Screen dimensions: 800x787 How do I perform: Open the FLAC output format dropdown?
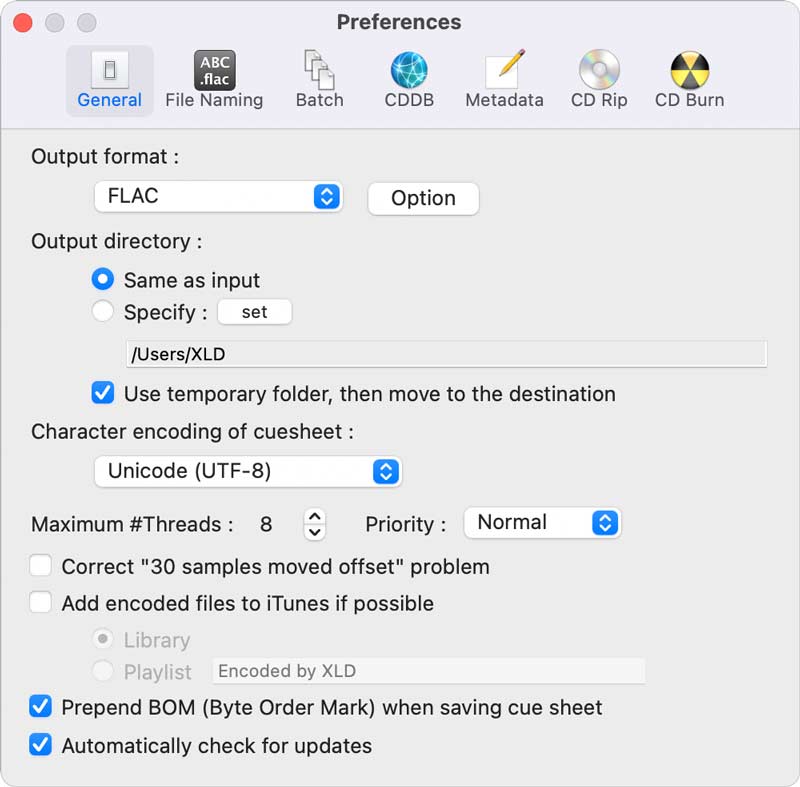218,196
